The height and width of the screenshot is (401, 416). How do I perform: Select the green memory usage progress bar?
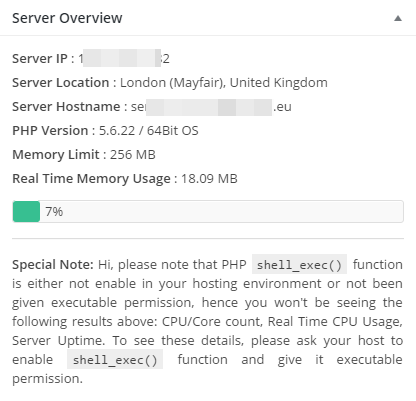[26, 211]
